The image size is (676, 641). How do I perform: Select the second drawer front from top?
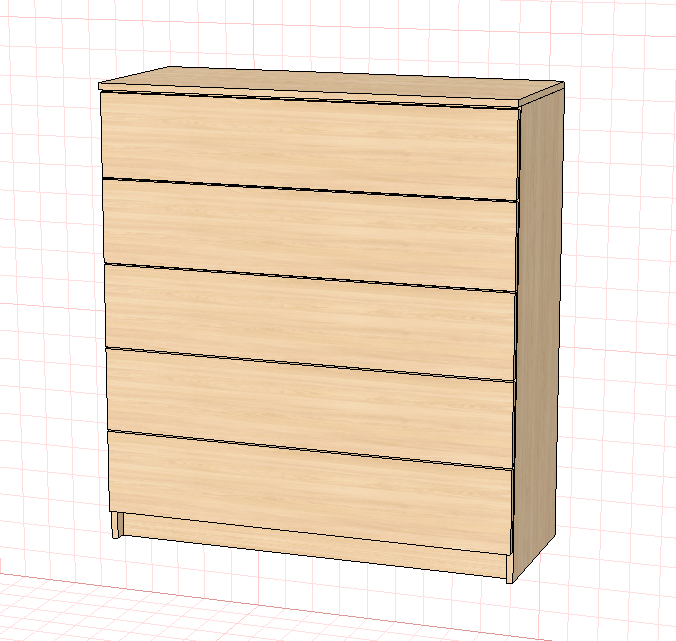310,235
